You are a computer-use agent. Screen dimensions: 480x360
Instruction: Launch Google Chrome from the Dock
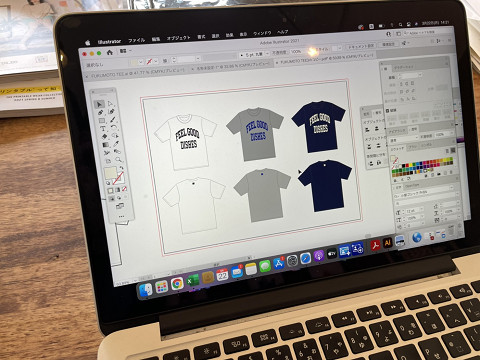177,283
